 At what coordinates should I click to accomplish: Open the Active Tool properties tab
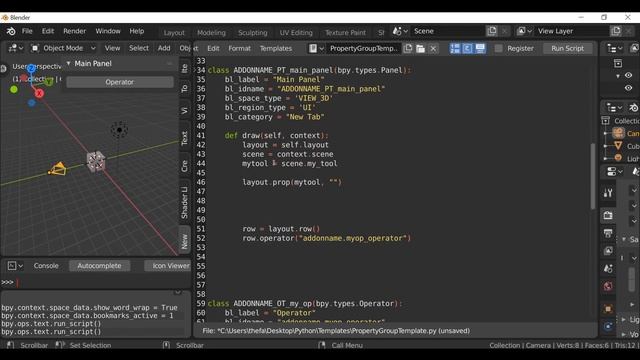pyautogui.click(x=608, y=193)
